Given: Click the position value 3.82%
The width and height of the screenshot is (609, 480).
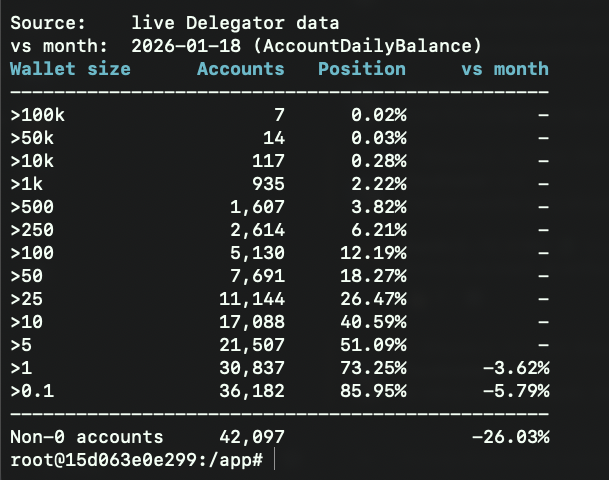Looking at the screenshot, I should coord(379,207).
